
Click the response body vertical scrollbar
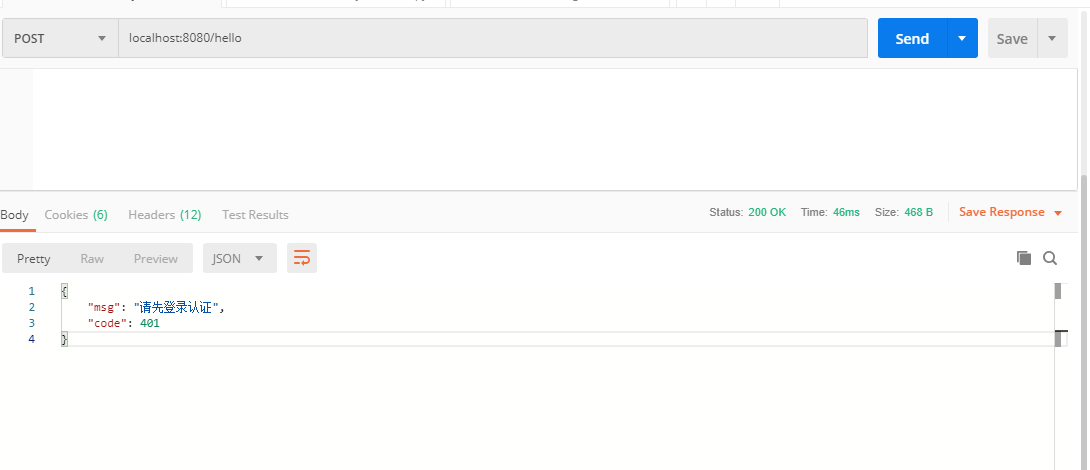(x=1058, y=375)
